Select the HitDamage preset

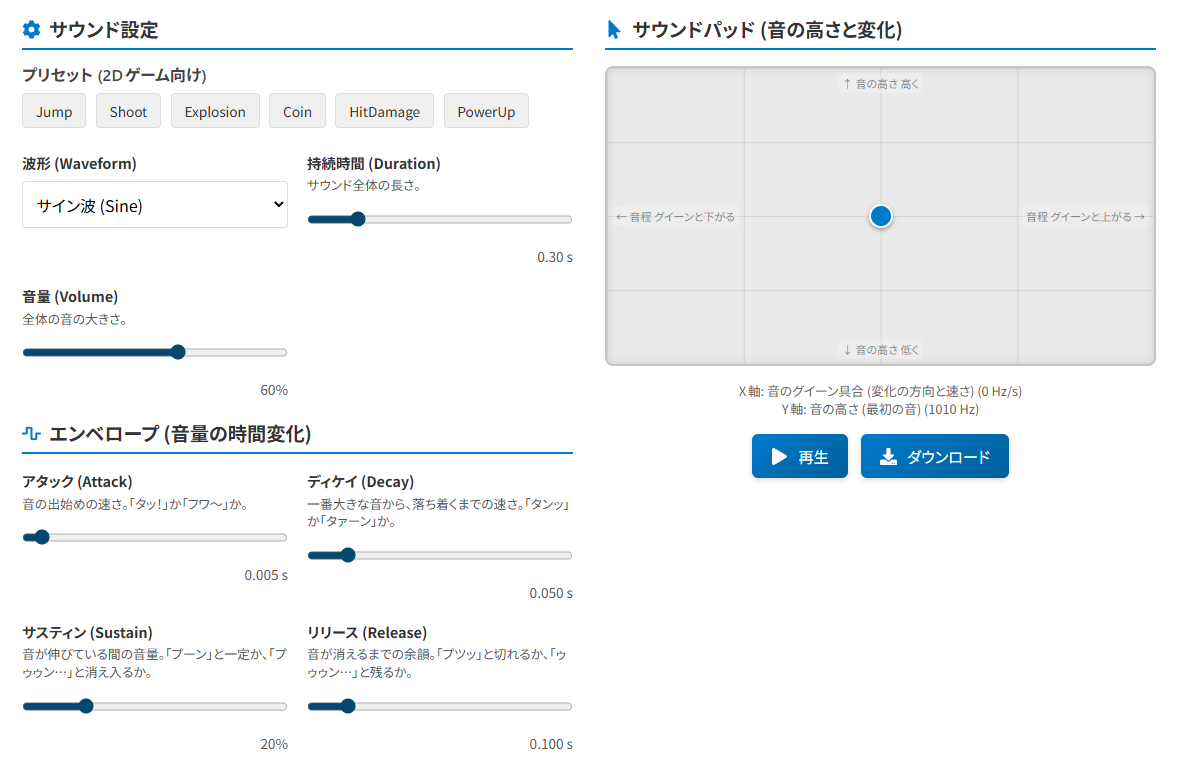pyautogui.click(x=384, y=112)
